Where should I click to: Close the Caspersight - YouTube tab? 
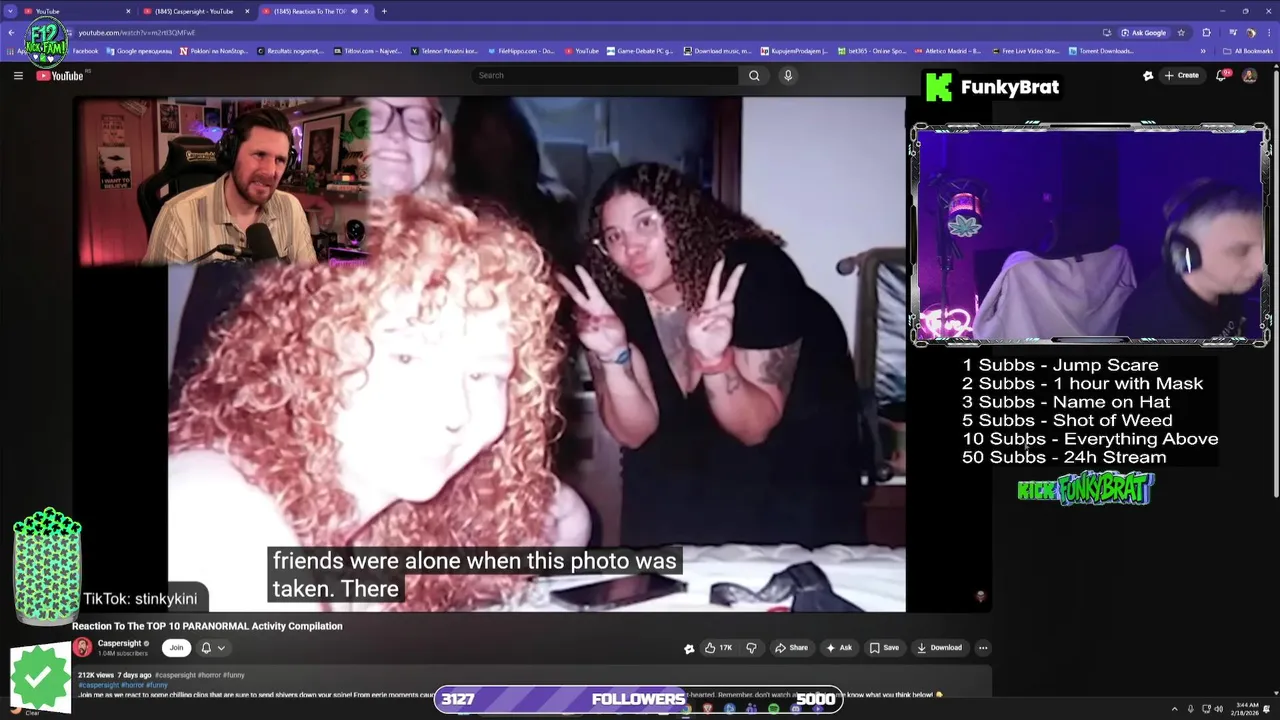[247, 11]
